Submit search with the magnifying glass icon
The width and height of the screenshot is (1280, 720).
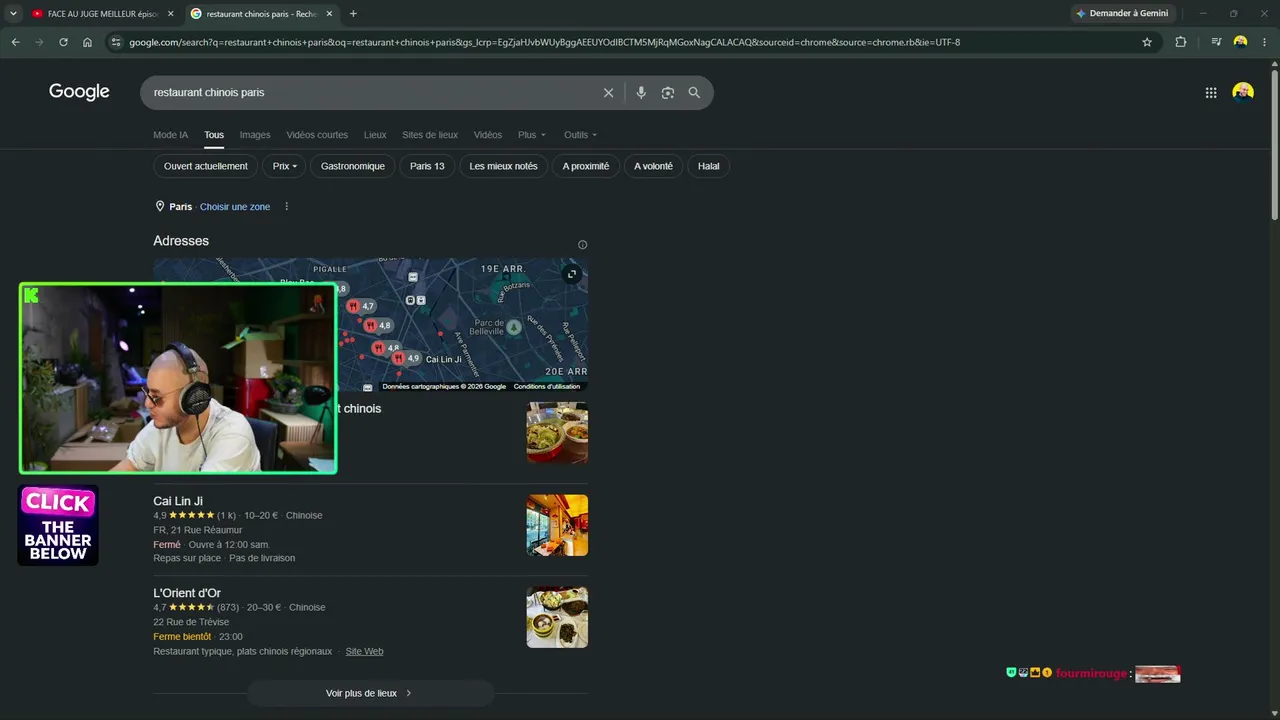pos(694,93)
